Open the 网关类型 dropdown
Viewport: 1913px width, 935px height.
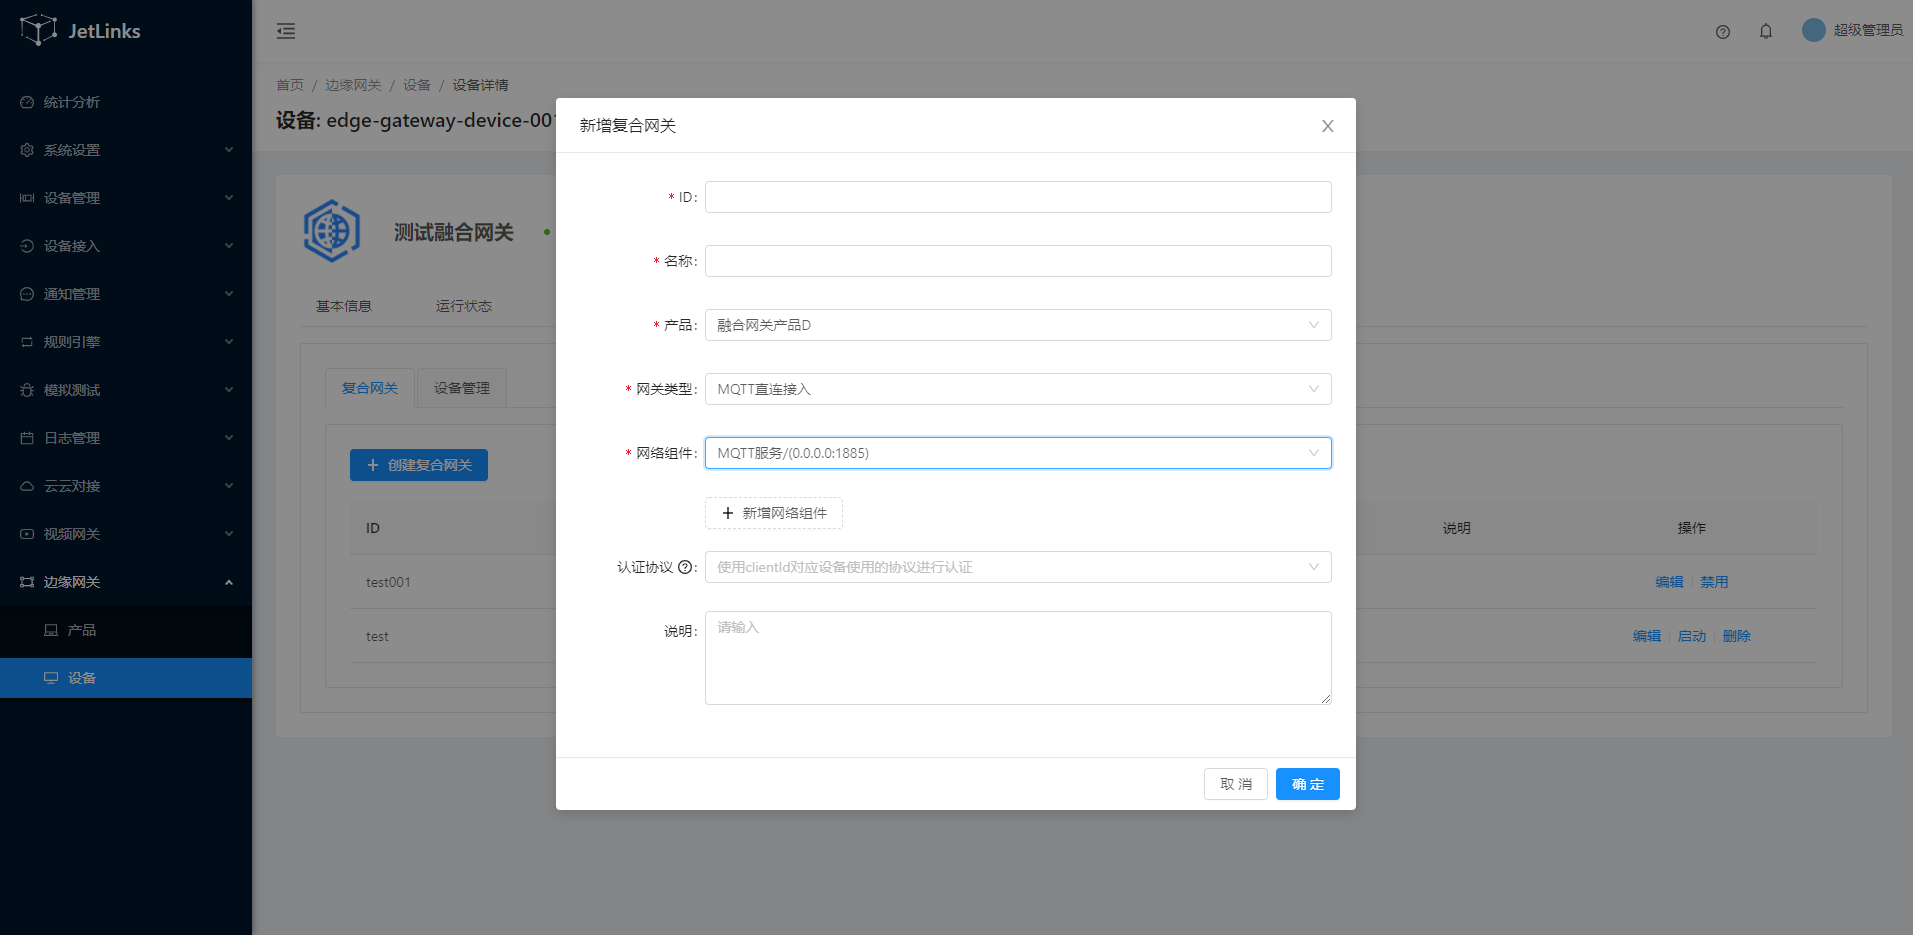[1017, 389]
